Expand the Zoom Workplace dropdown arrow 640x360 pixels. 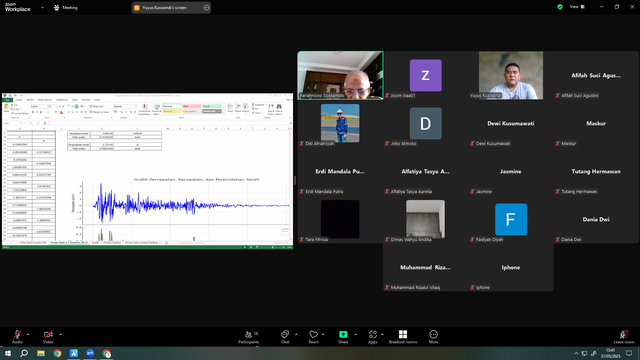42,7
